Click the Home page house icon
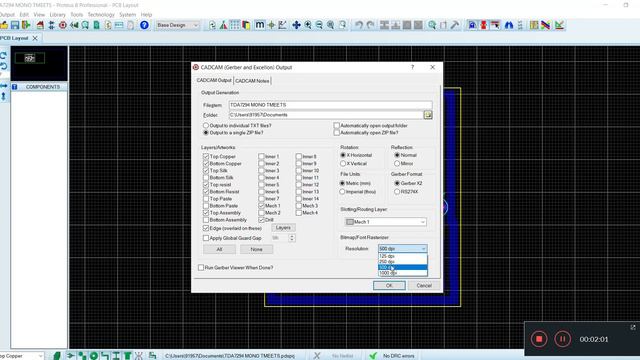The height and width of the screenshot is (360, 640). [40, 25]
